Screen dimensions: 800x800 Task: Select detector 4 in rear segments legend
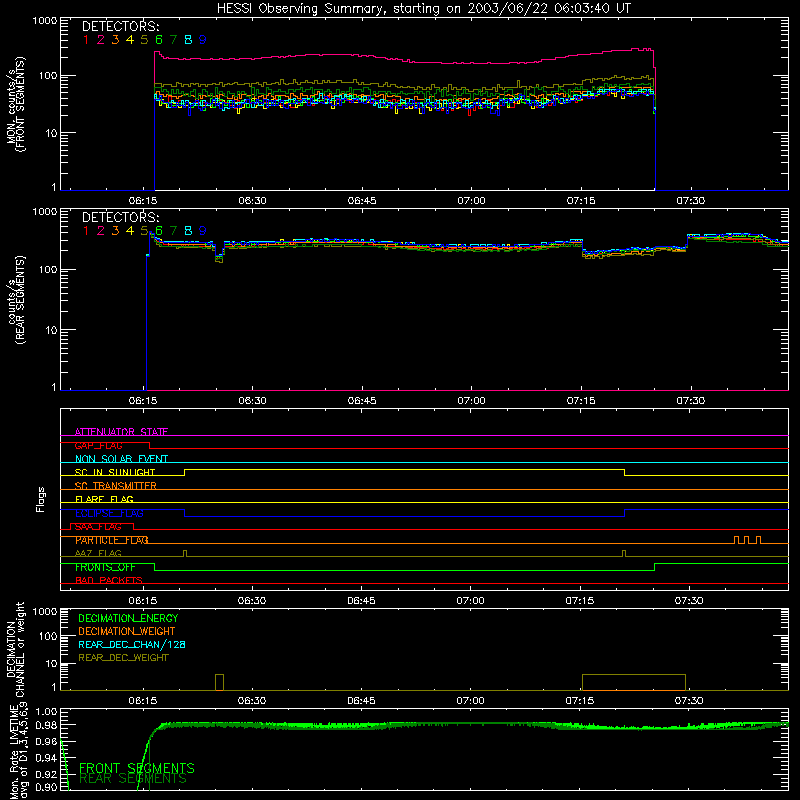coord(130,231)
